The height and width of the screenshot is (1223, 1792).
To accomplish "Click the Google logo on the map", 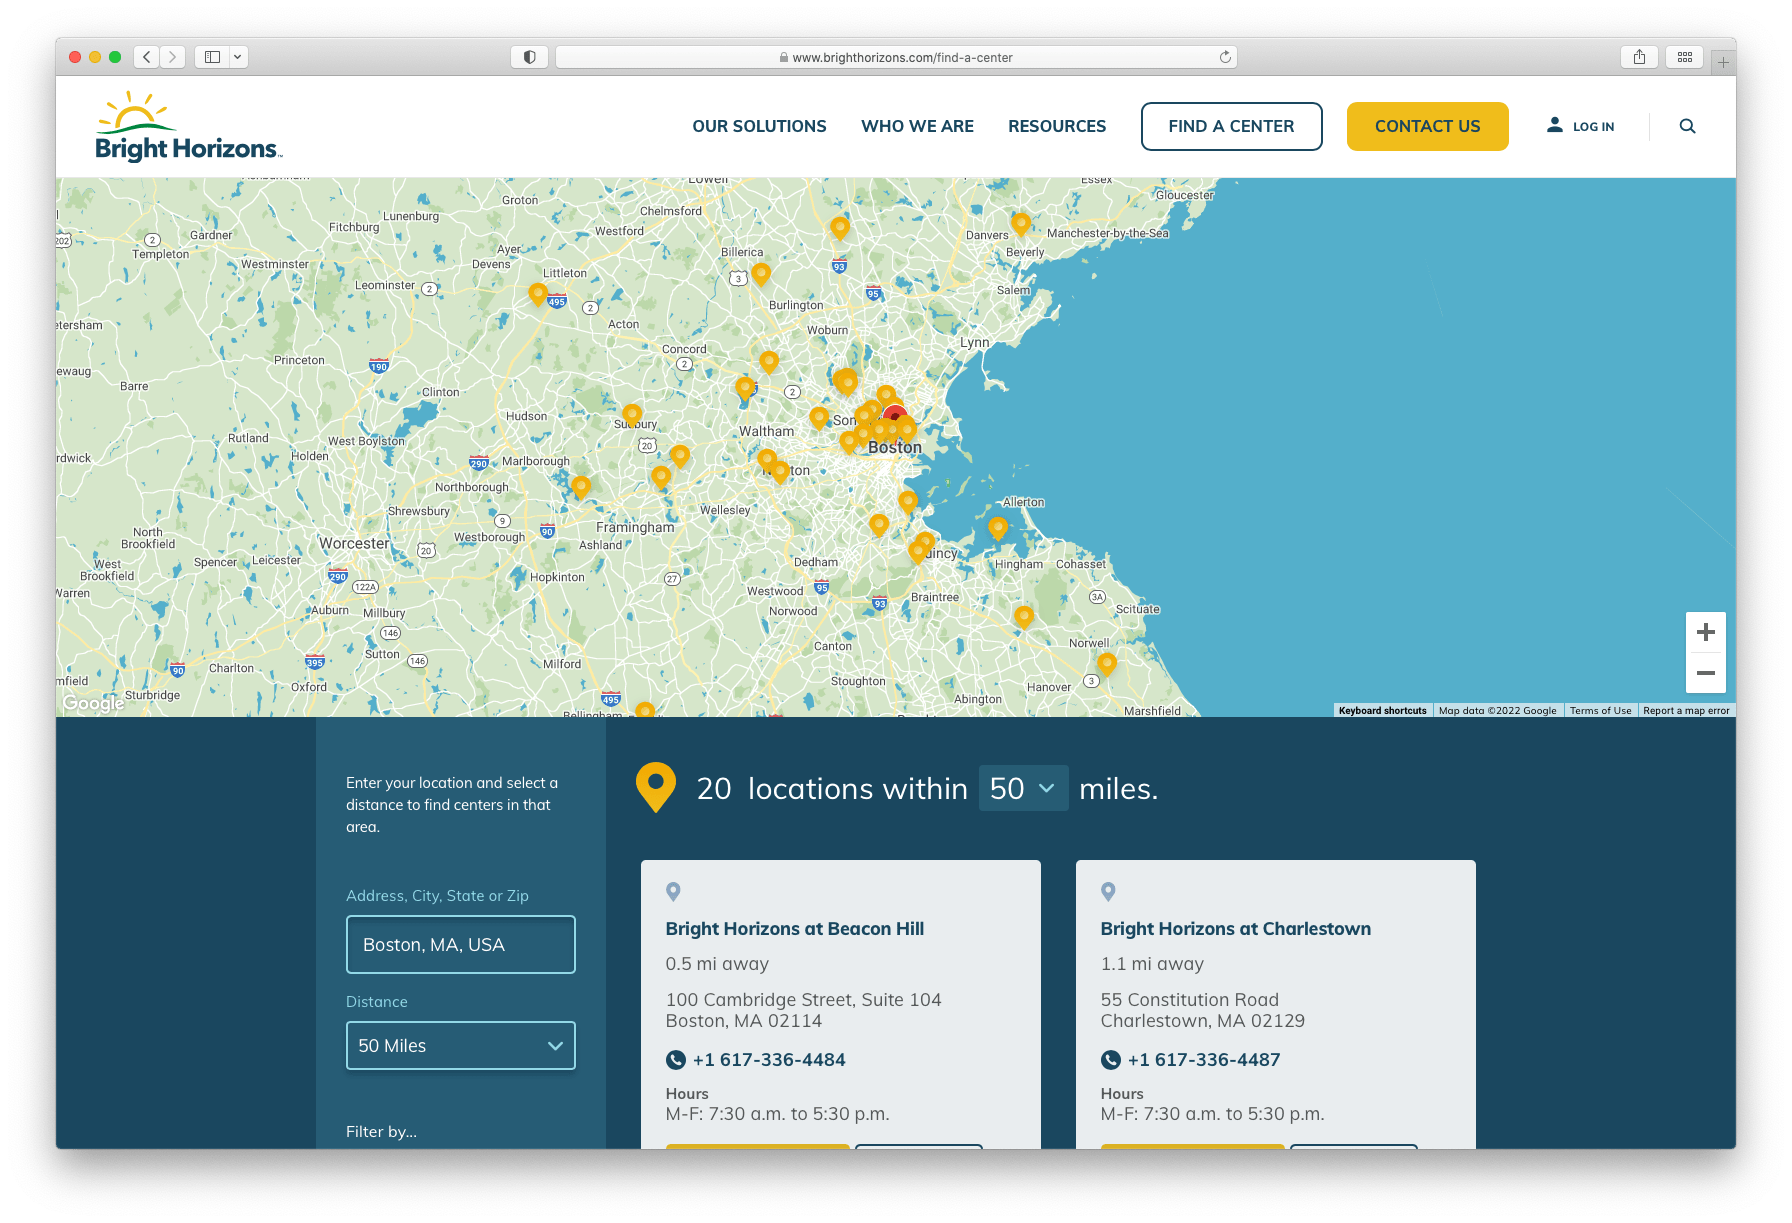I will [x=93, y=703].
